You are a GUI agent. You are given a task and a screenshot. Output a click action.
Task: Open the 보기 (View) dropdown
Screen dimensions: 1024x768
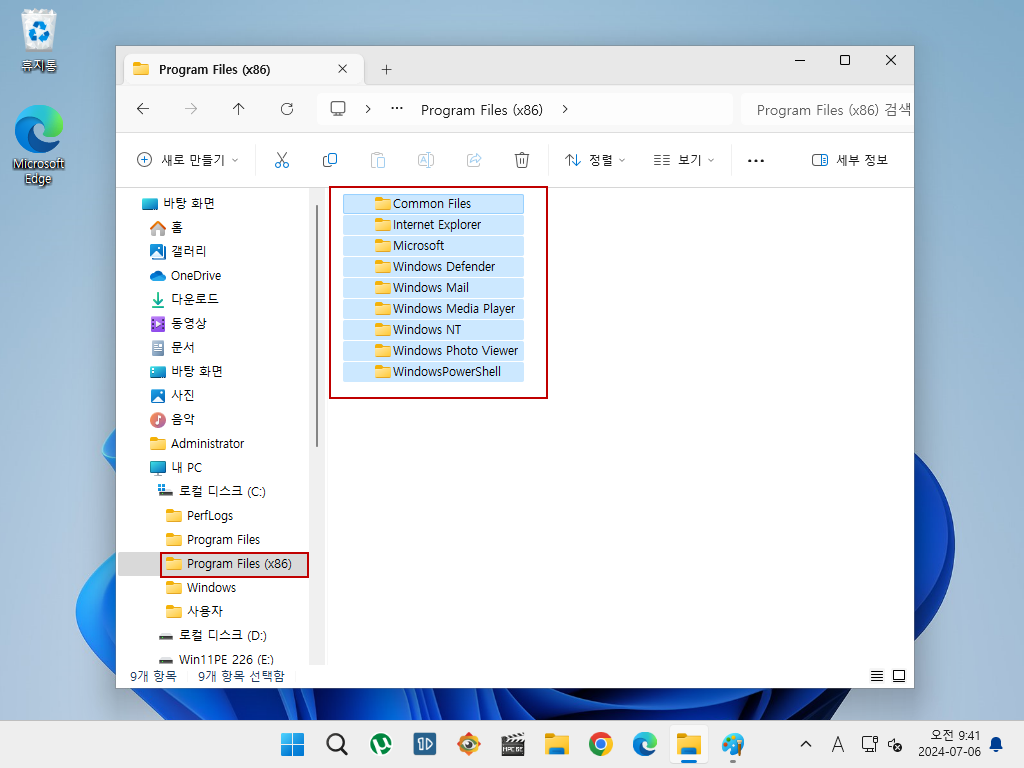point(684,160)
